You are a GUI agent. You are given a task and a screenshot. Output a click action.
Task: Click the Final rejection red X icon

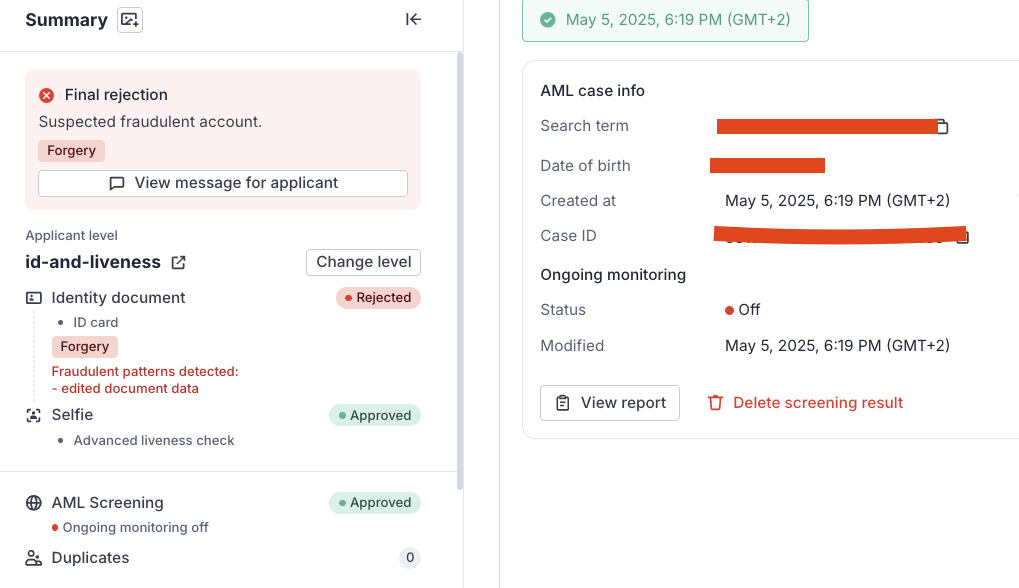[x=47, y=95]
